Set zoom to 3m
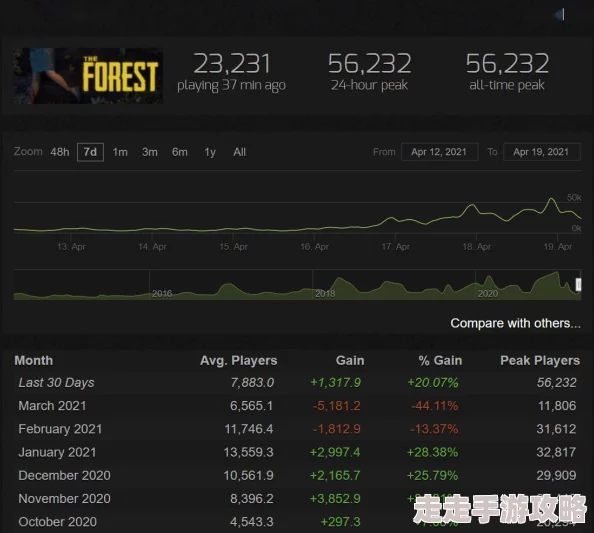 click(x=150, y=152)
